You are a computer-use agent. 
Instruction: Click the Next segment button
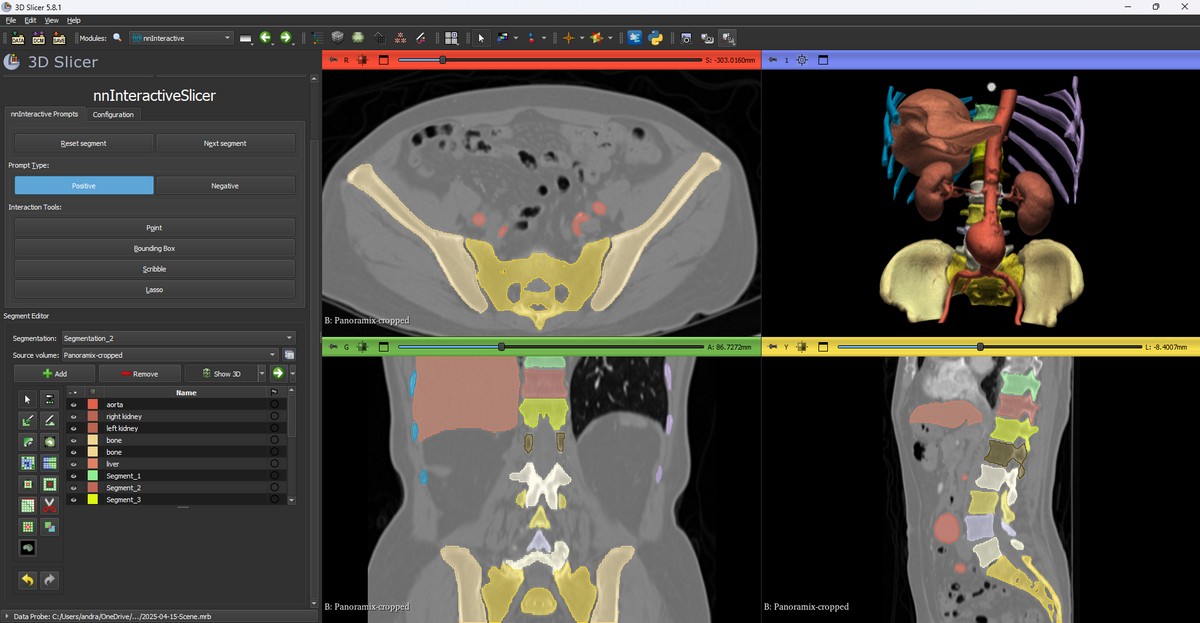click(225, 143)
